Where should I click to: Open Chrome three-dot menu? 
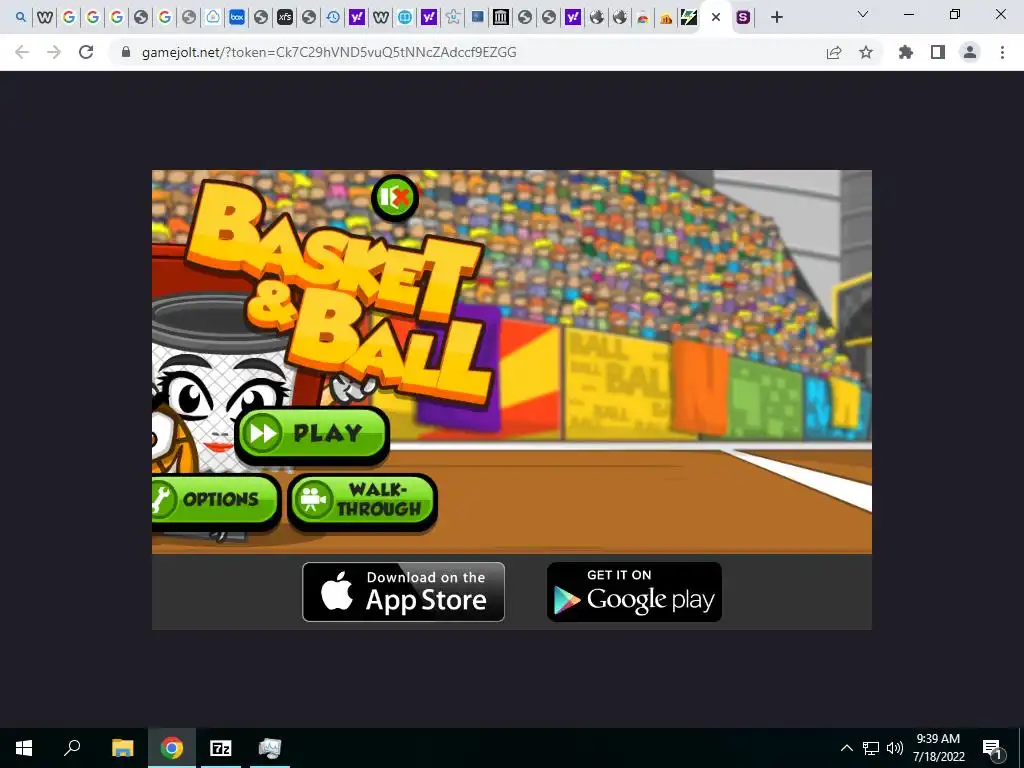pyautogui.click(x=1002, y=52)
